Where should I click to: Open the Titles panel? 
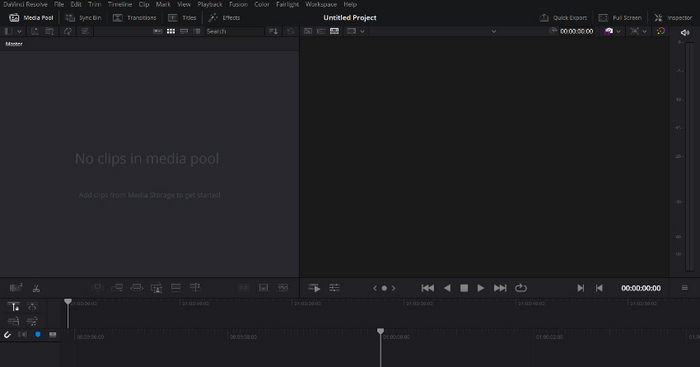(182, 18)
